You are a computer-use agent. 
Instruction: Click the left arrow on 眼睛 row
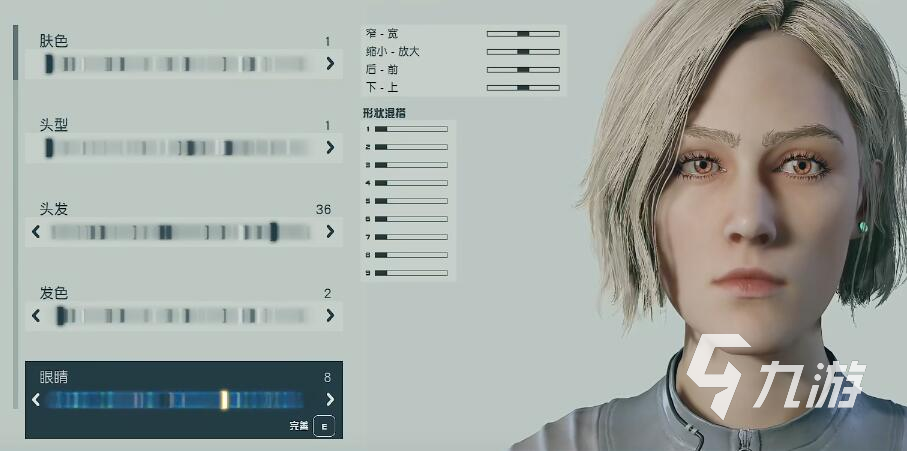click(x=37, y=400)
